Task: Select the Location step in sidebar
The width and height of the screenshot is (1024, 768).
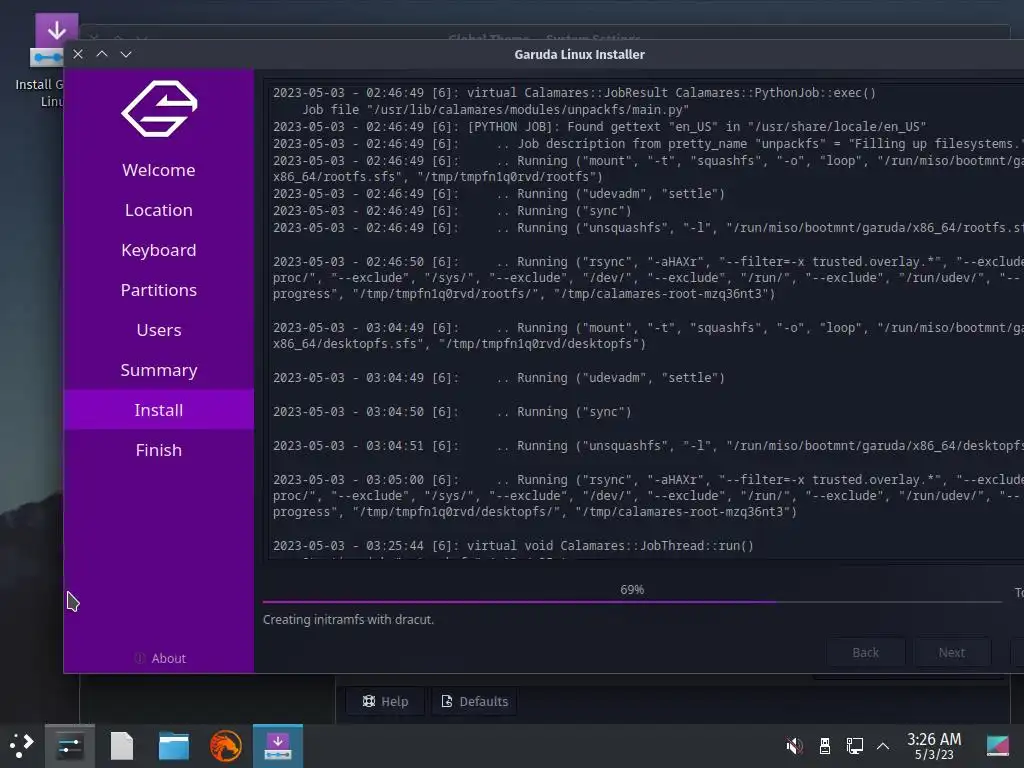Action: pos(159,210)
